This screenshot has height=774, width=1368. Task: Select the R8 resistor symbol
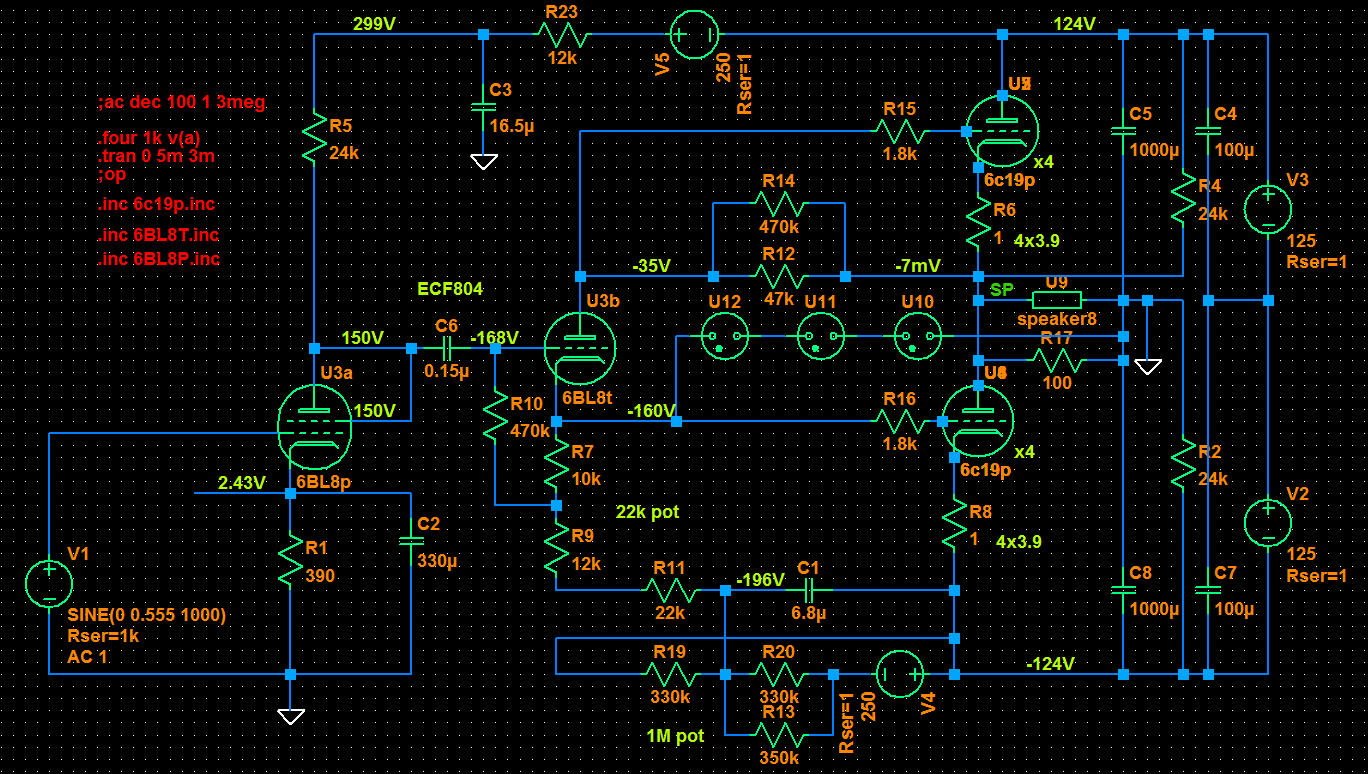pos(955,522)
